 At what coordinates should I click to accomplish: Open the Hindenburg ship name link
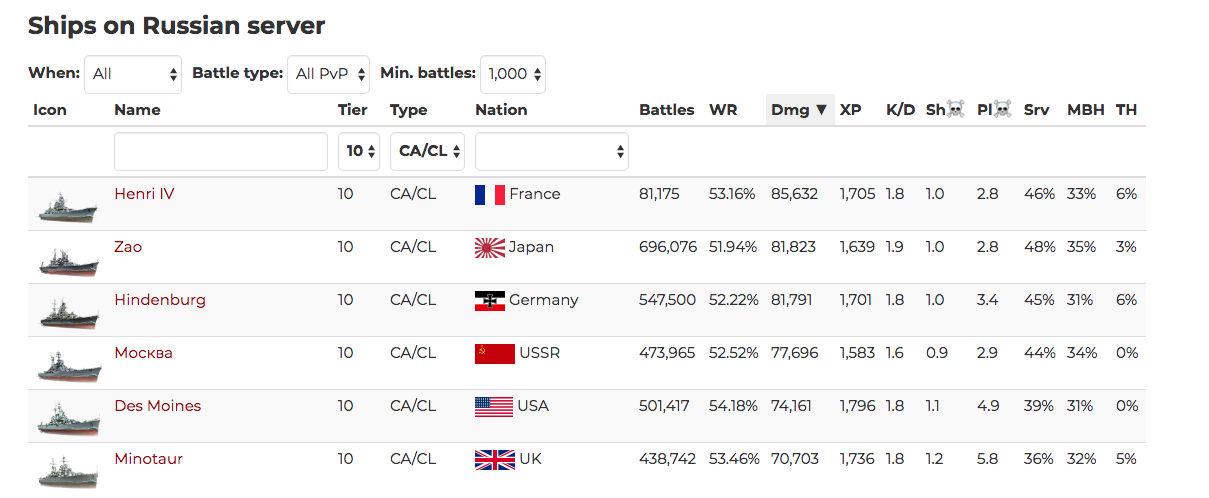tap(160, 300)
